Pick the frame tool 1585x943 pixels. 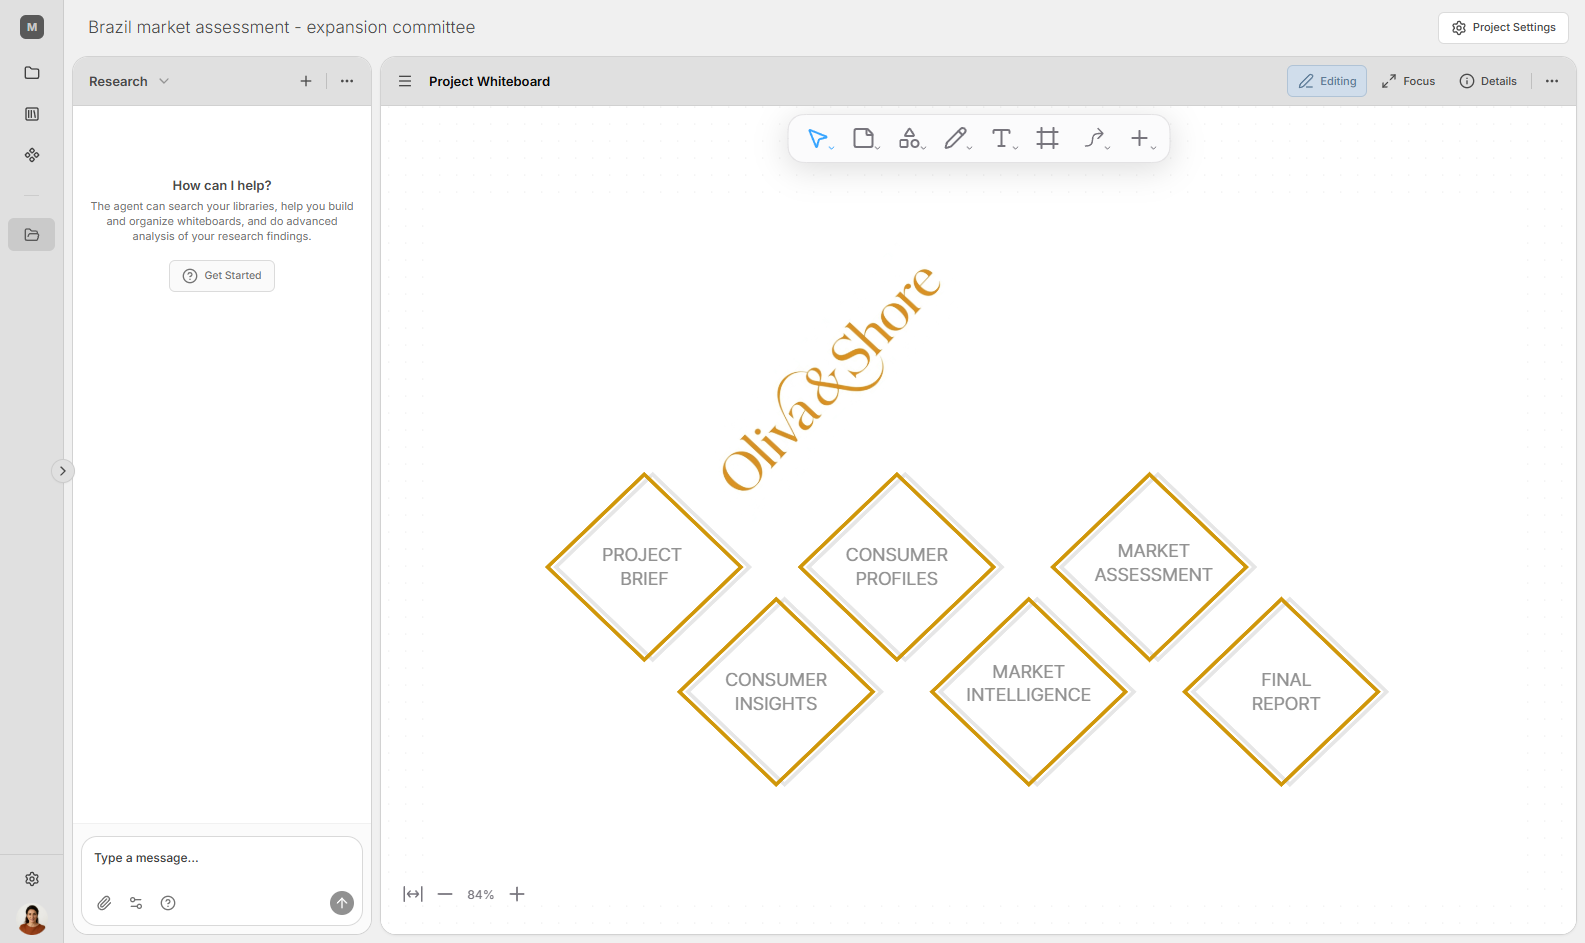[1048, 139]
